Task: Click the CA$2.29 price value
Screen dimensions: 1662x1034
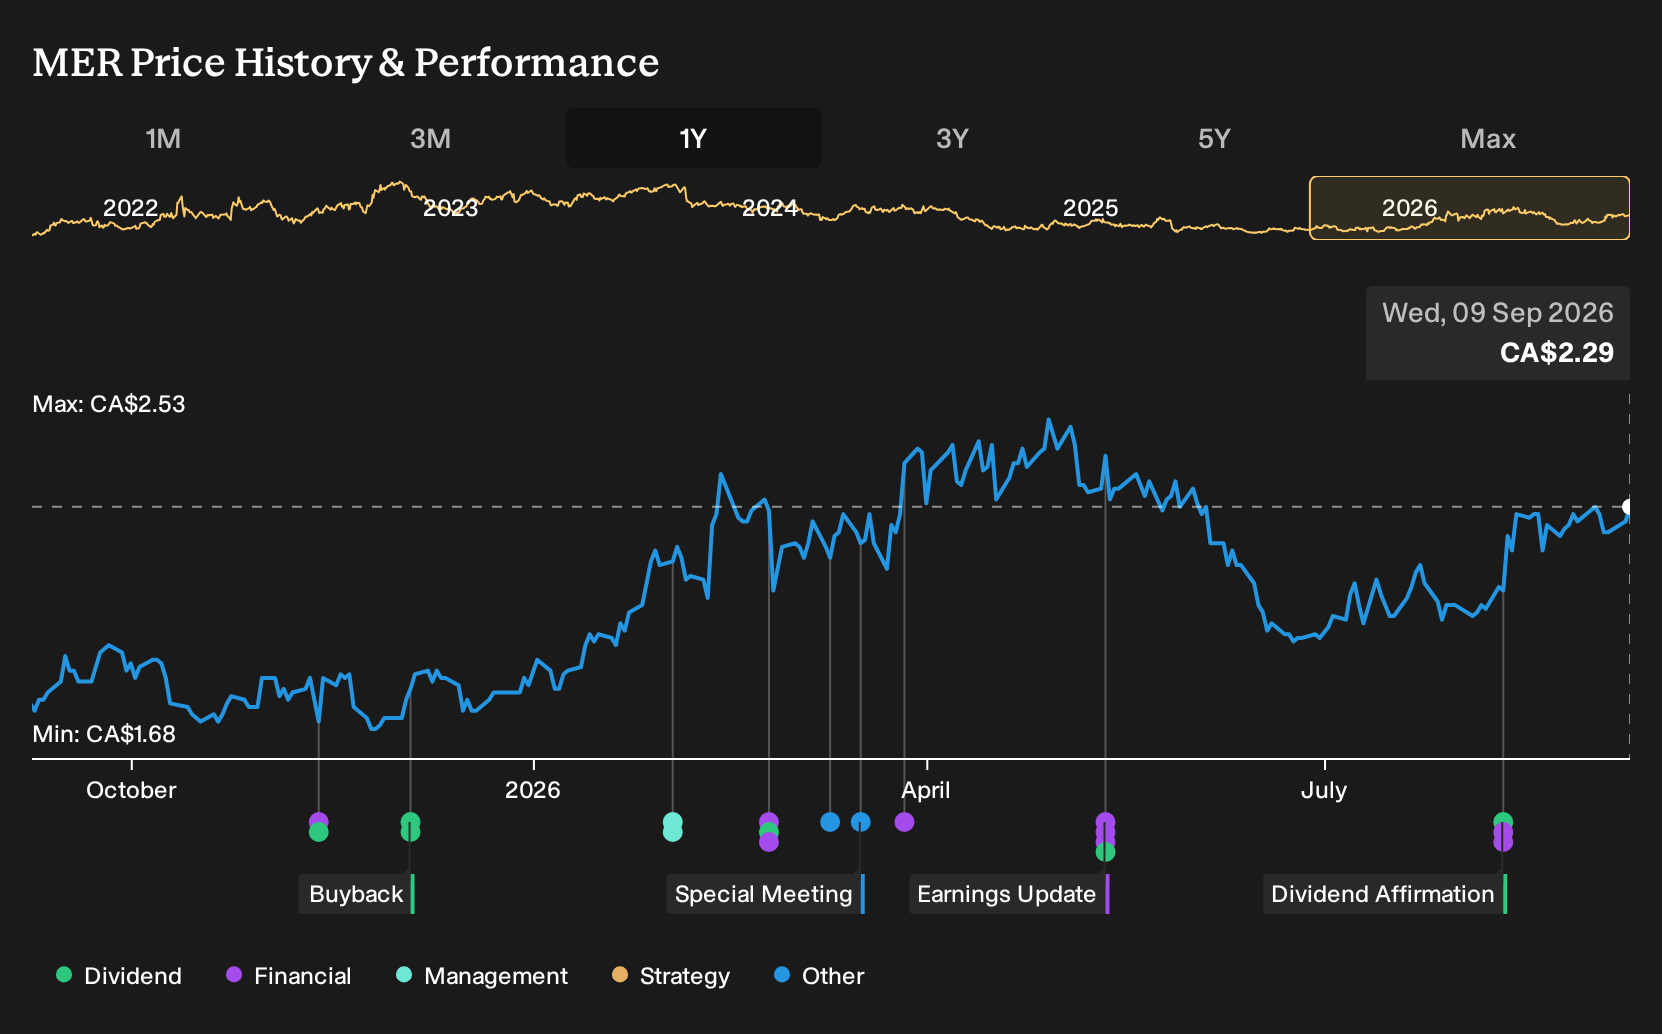Action: [1557, 353]
